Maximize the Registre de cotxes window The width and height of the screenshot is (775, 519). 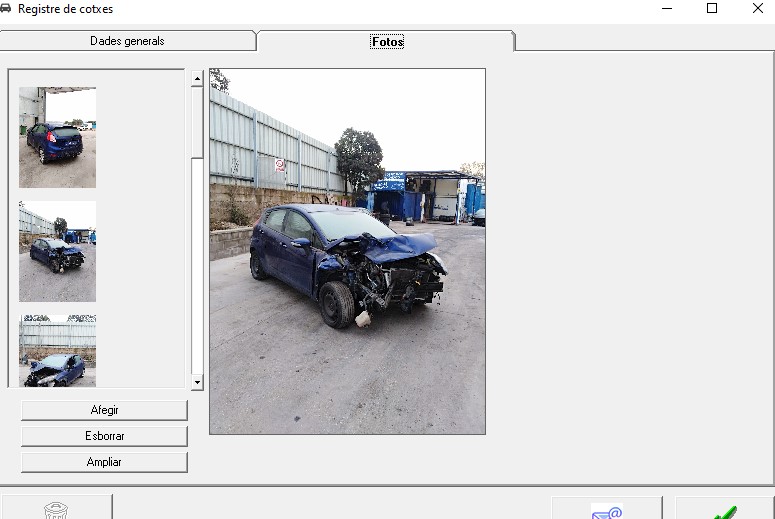[712, 9]
